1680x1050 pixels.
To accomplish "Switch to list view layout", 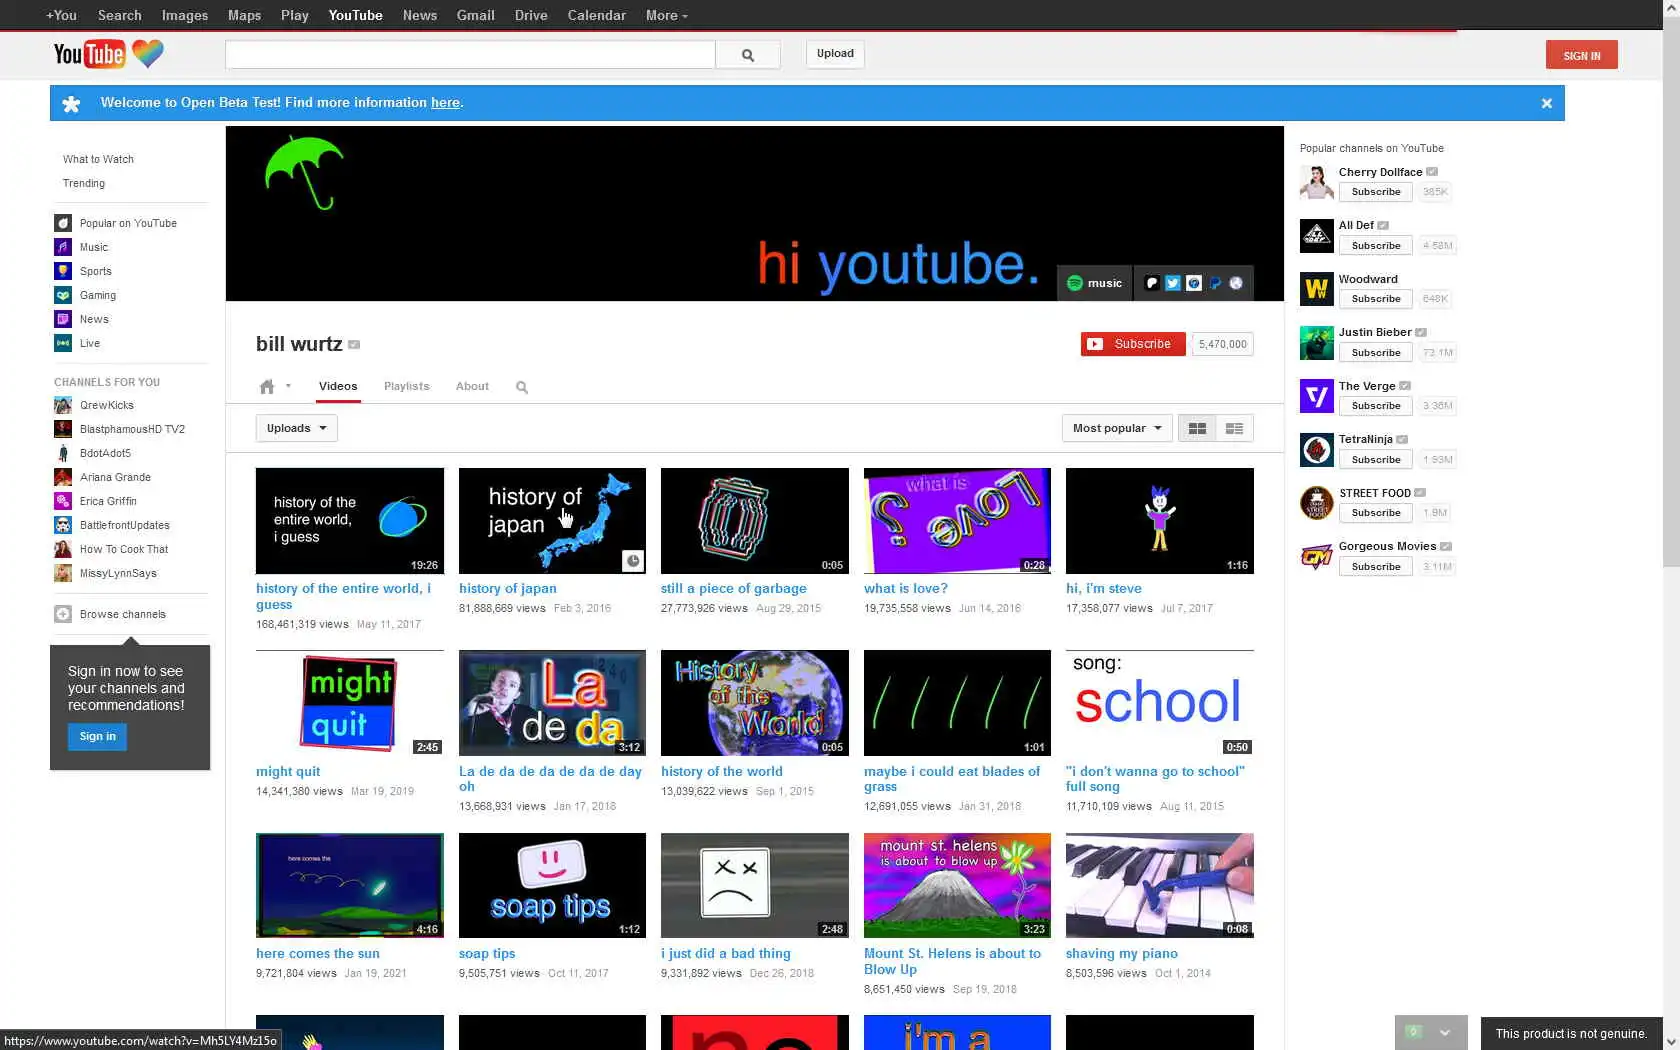I will [x=1235, y=428].
